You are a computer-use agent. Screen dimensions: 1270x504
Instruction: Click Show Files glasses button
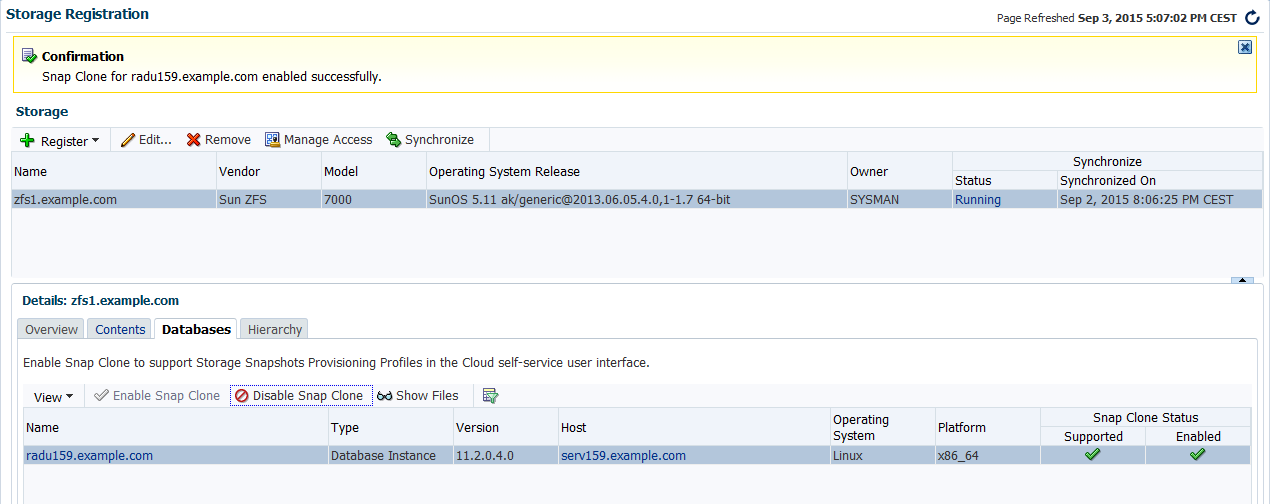[x=418, y=396]
